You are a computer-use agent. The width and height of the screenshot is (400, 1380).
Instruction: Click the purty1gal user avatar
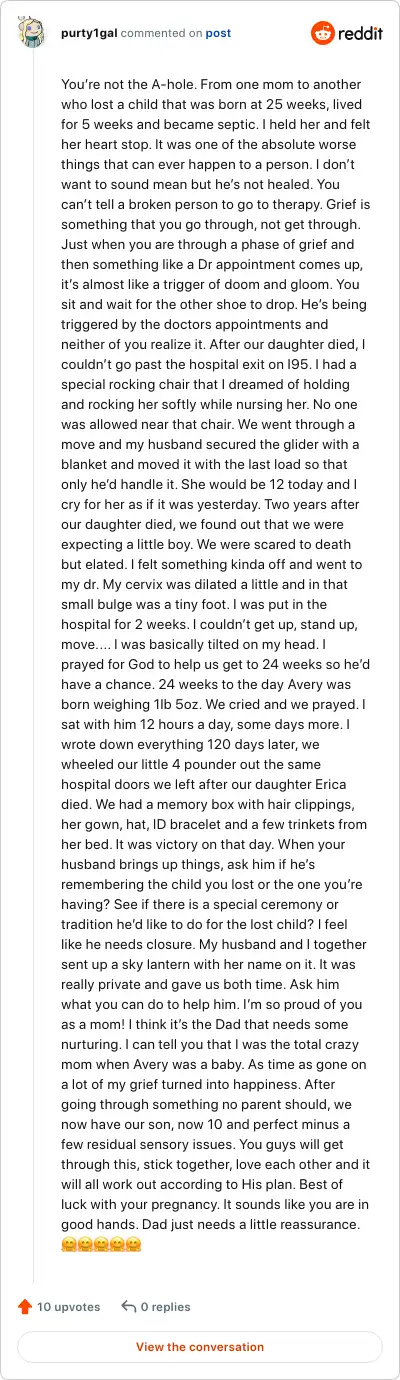click(32, 33)
